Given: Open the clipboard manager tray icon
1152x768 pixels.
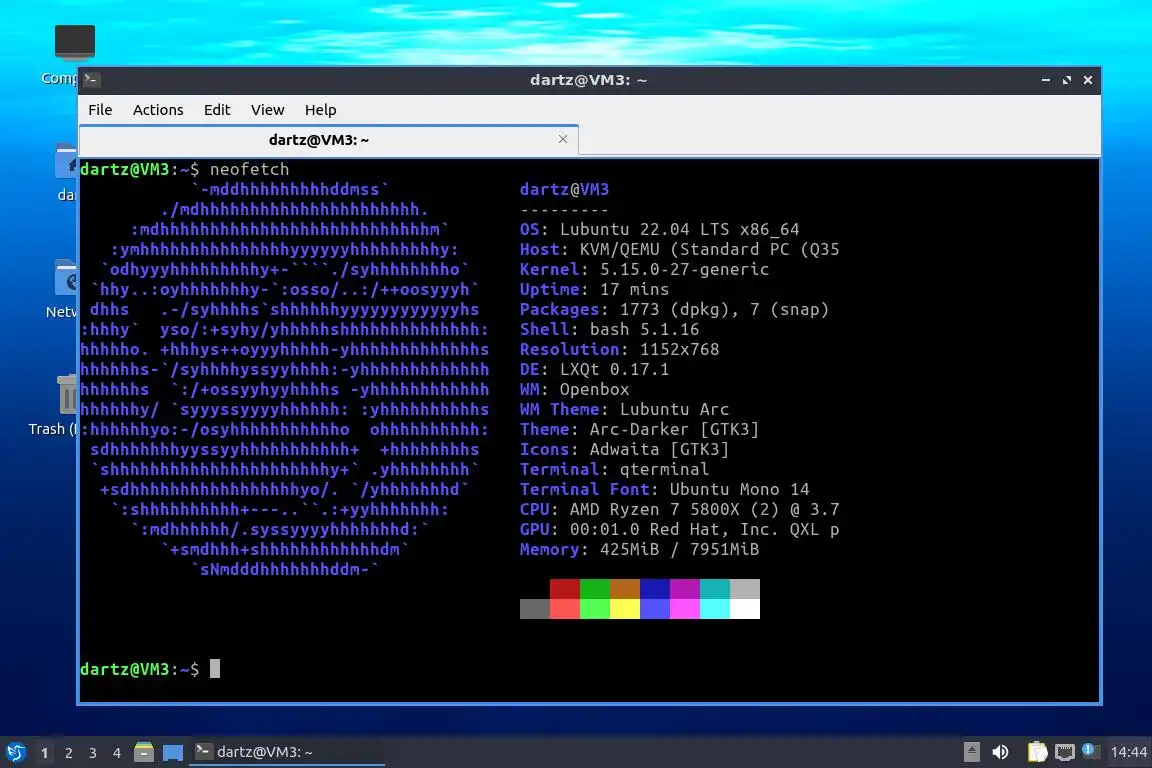Looking at the screenshot, I should pyautogui.click(x=1037, y=751).
